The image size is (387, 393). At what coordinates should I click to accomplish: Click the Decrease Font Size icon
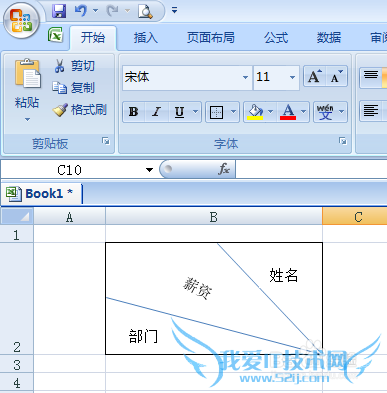tap(337, 77)
